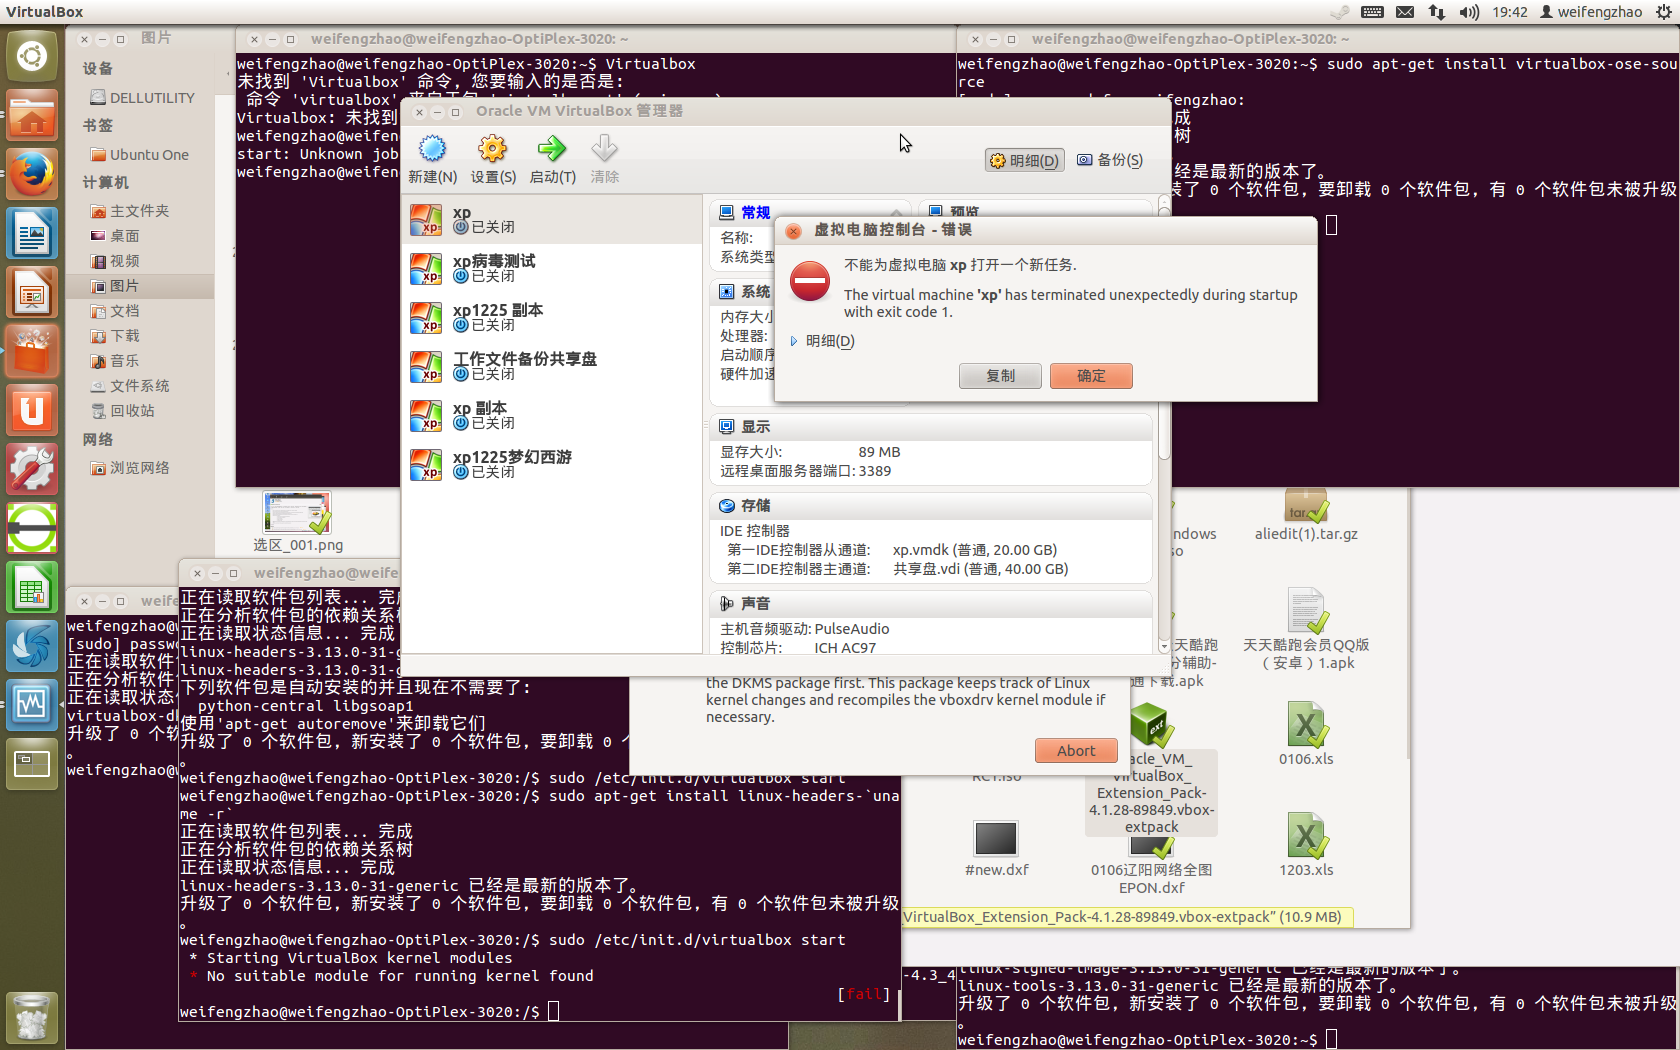Open the Trash in the launcher
This screenshot has width=1680, height=1050.
pyautogui.click(x=32, y=1018)
